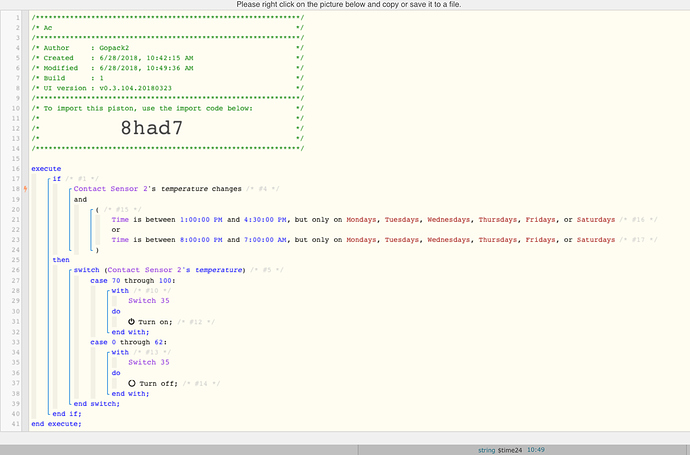Click 'case 0 through 62:' line

pyautogui.click(x=128, y=342)
